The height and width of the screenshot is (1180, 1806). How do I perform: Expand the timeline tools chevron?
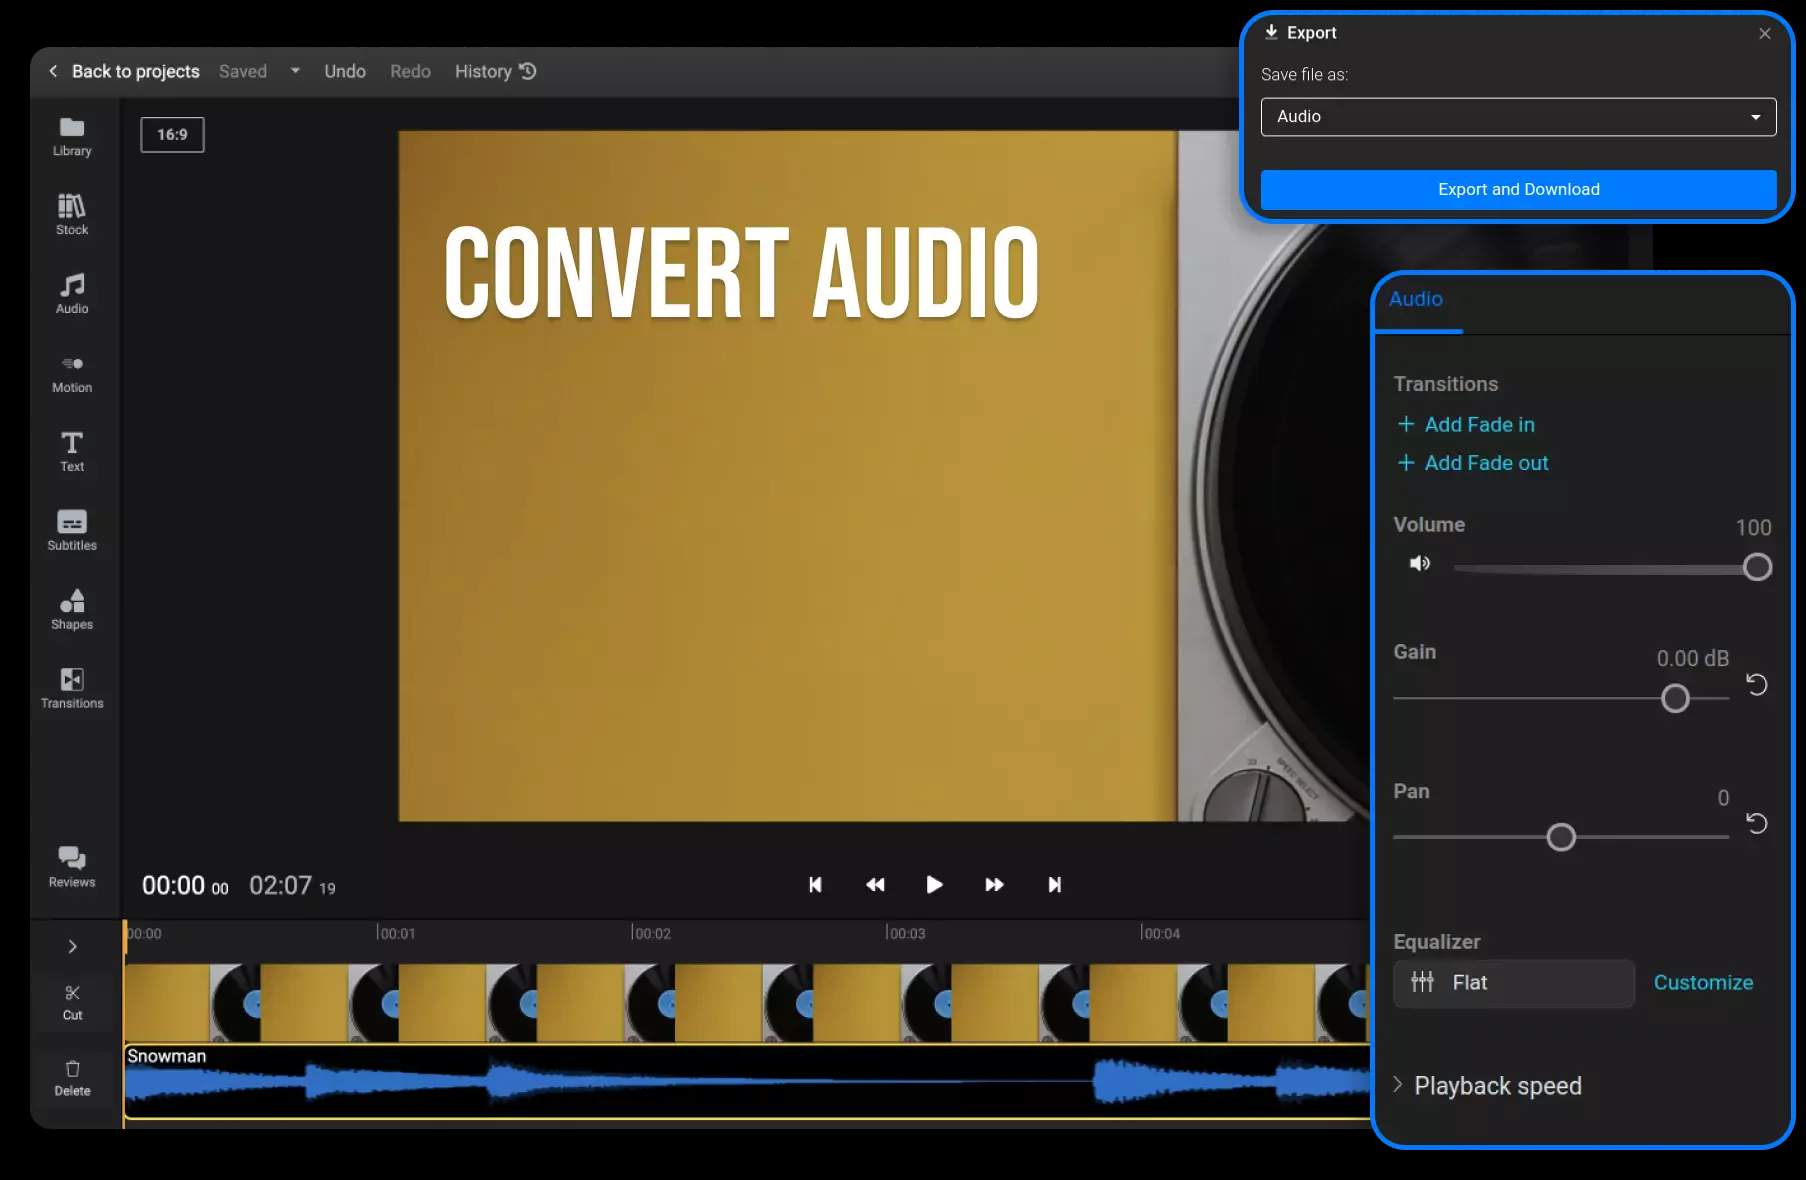pyautogui.click(x=73, y=946)
